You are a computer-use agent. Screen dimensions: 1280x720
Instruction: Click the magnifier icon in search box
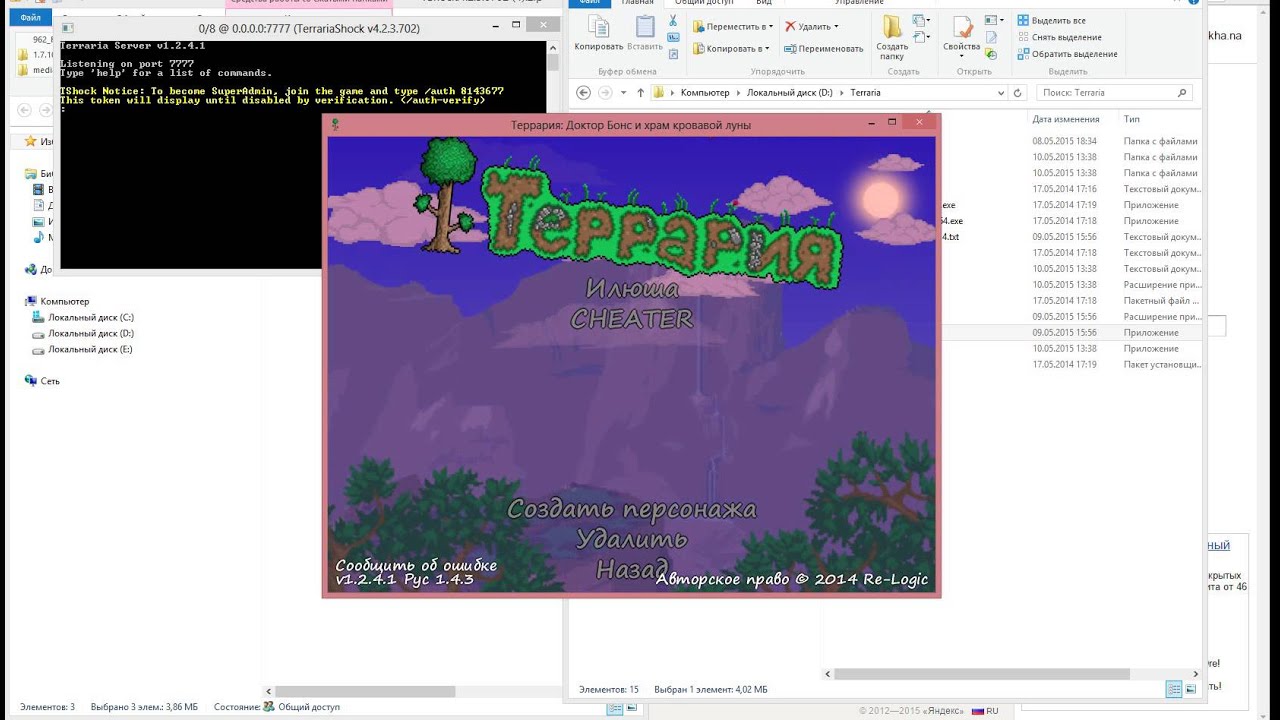[x=1183, y=92]
